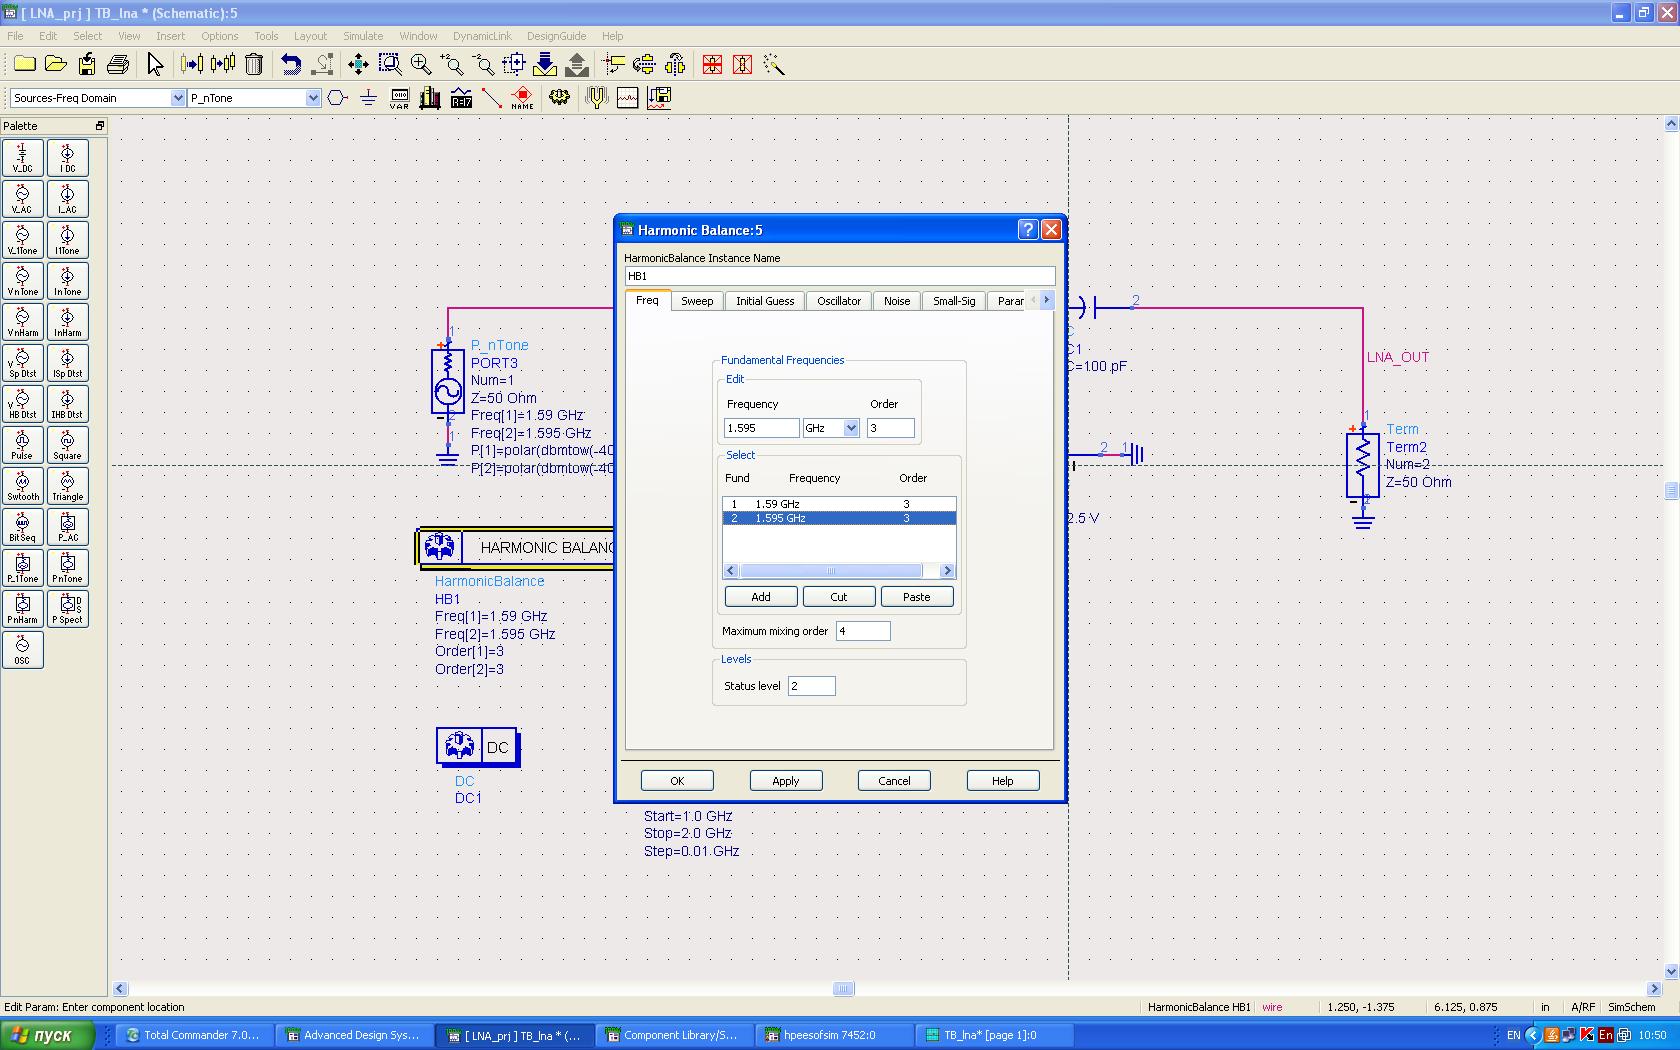Pick the P_1Tone power source palette icon

click(22, 568)
